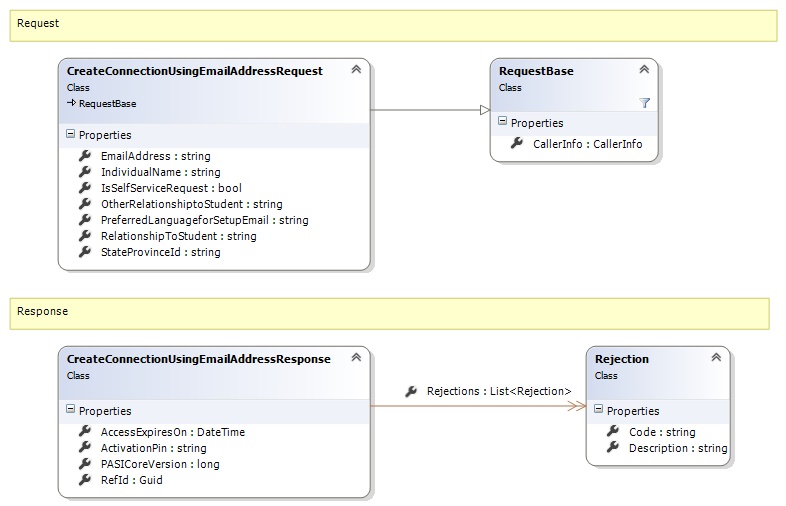
Task: Click wrench icon beside AccessExpiresOn property
Action: click(x=85, y=432)
